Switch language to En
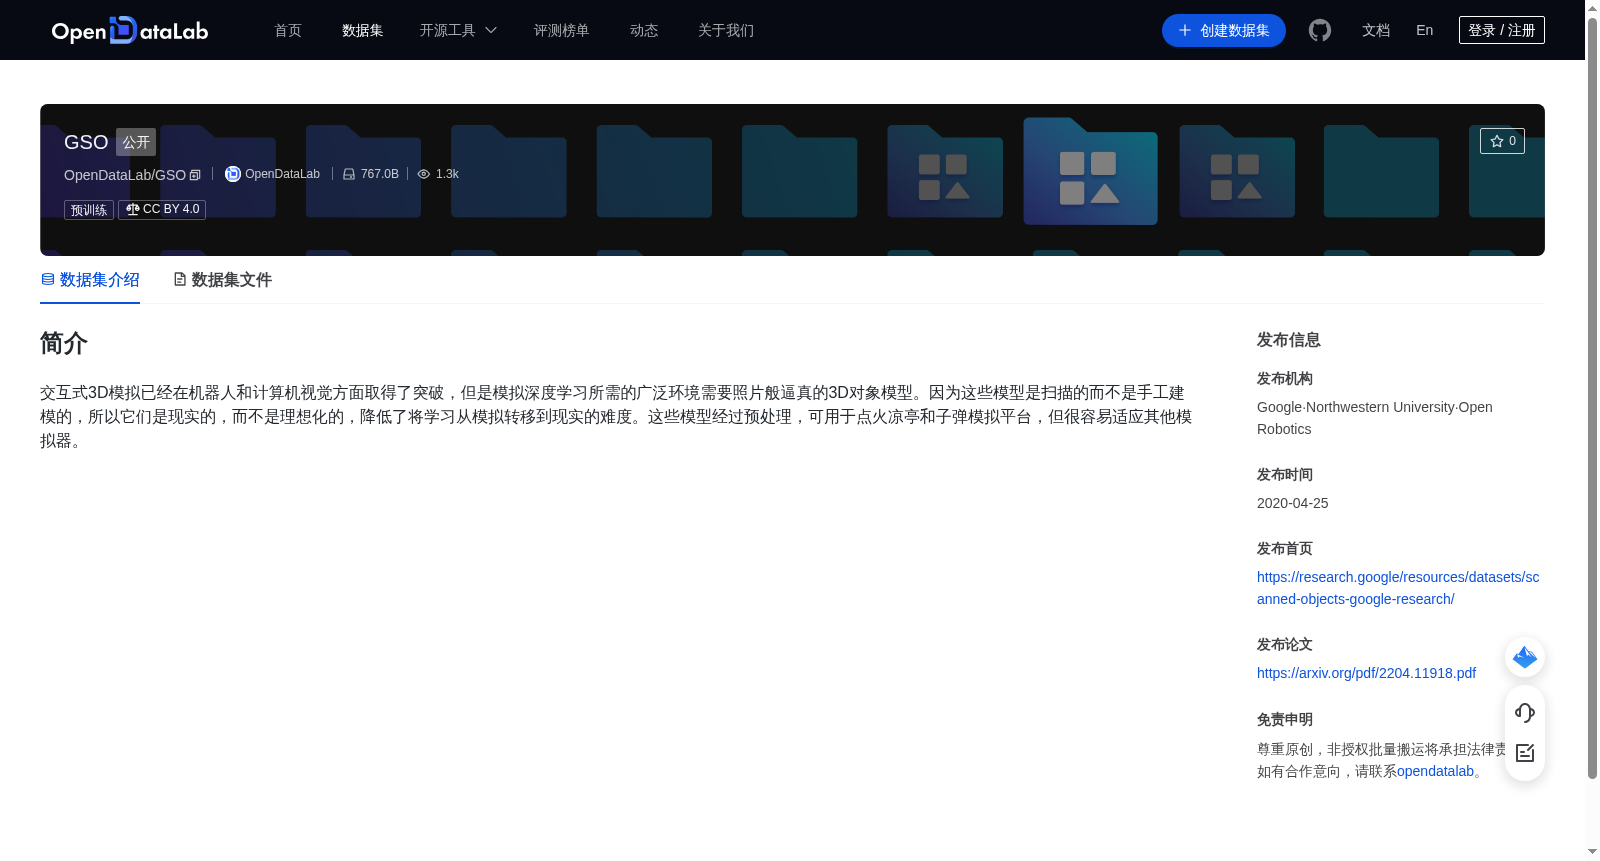This screenshot has width=1600, height=861. (1425, 30)
